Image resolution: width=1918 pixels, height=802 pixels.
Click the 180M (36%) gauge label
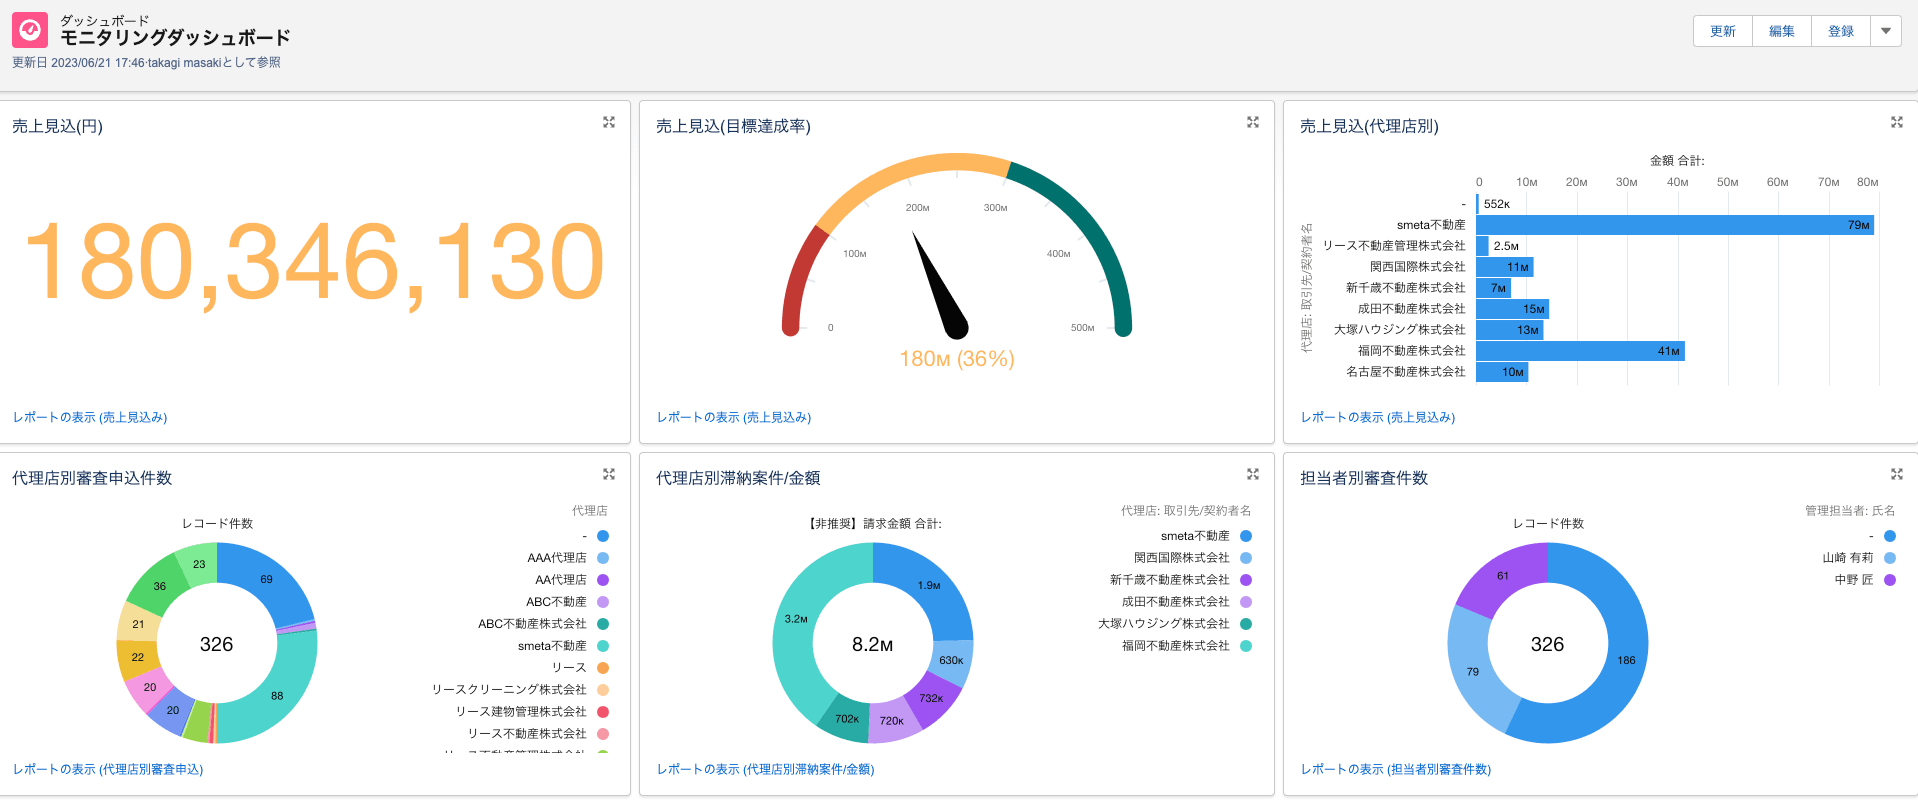click(x=957, y=358)
